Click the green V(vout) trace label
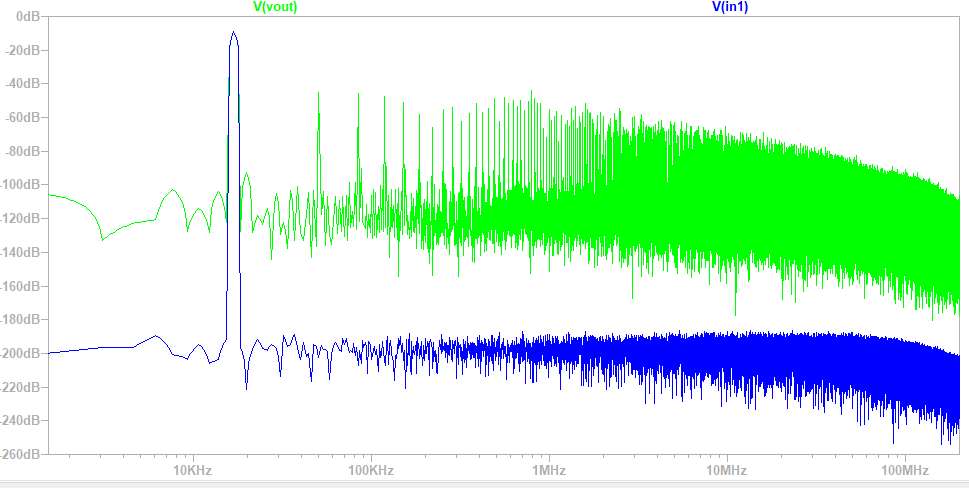969x488 pixels. click(x=275, y=7)
